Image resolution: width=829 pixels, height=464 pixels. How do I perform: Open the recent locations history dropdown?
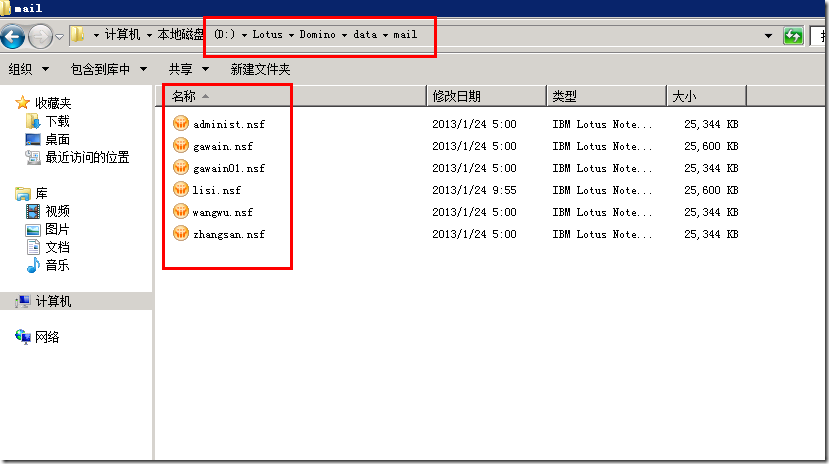pyautogui.click(x=59, y=36)
